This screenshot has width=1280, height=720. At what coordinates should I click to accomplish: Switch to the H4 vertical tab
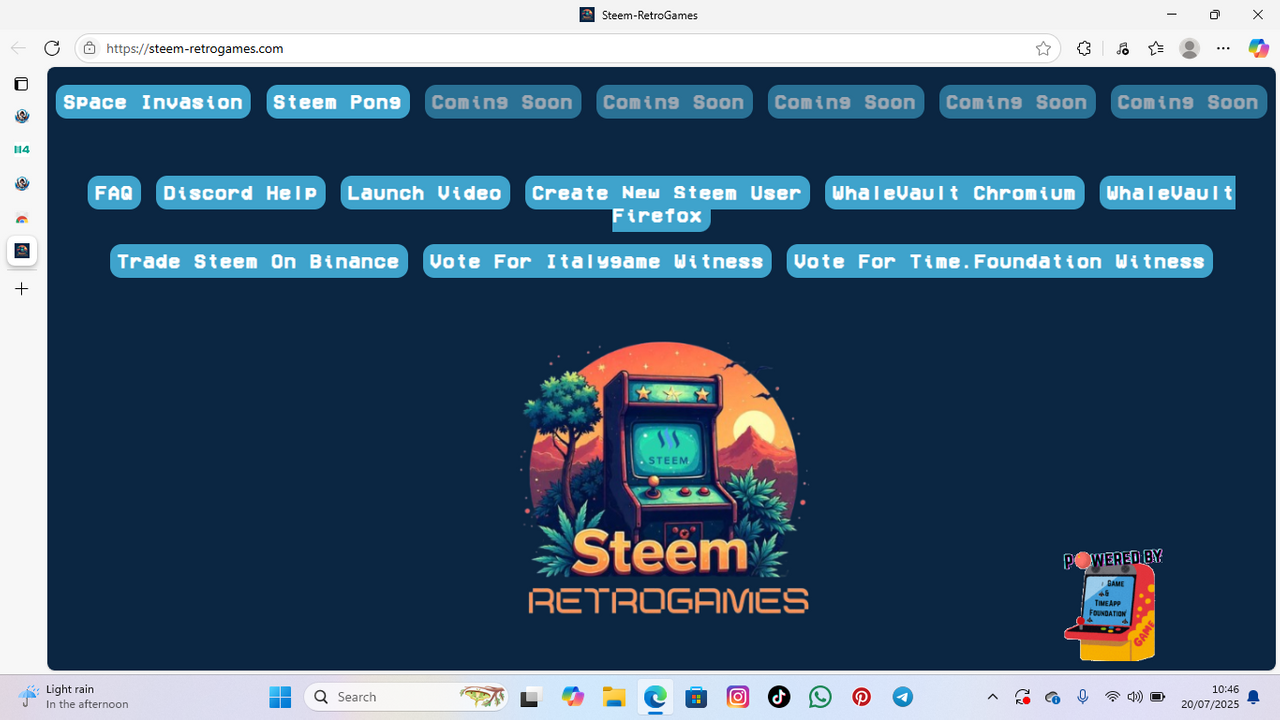[21, 150]
